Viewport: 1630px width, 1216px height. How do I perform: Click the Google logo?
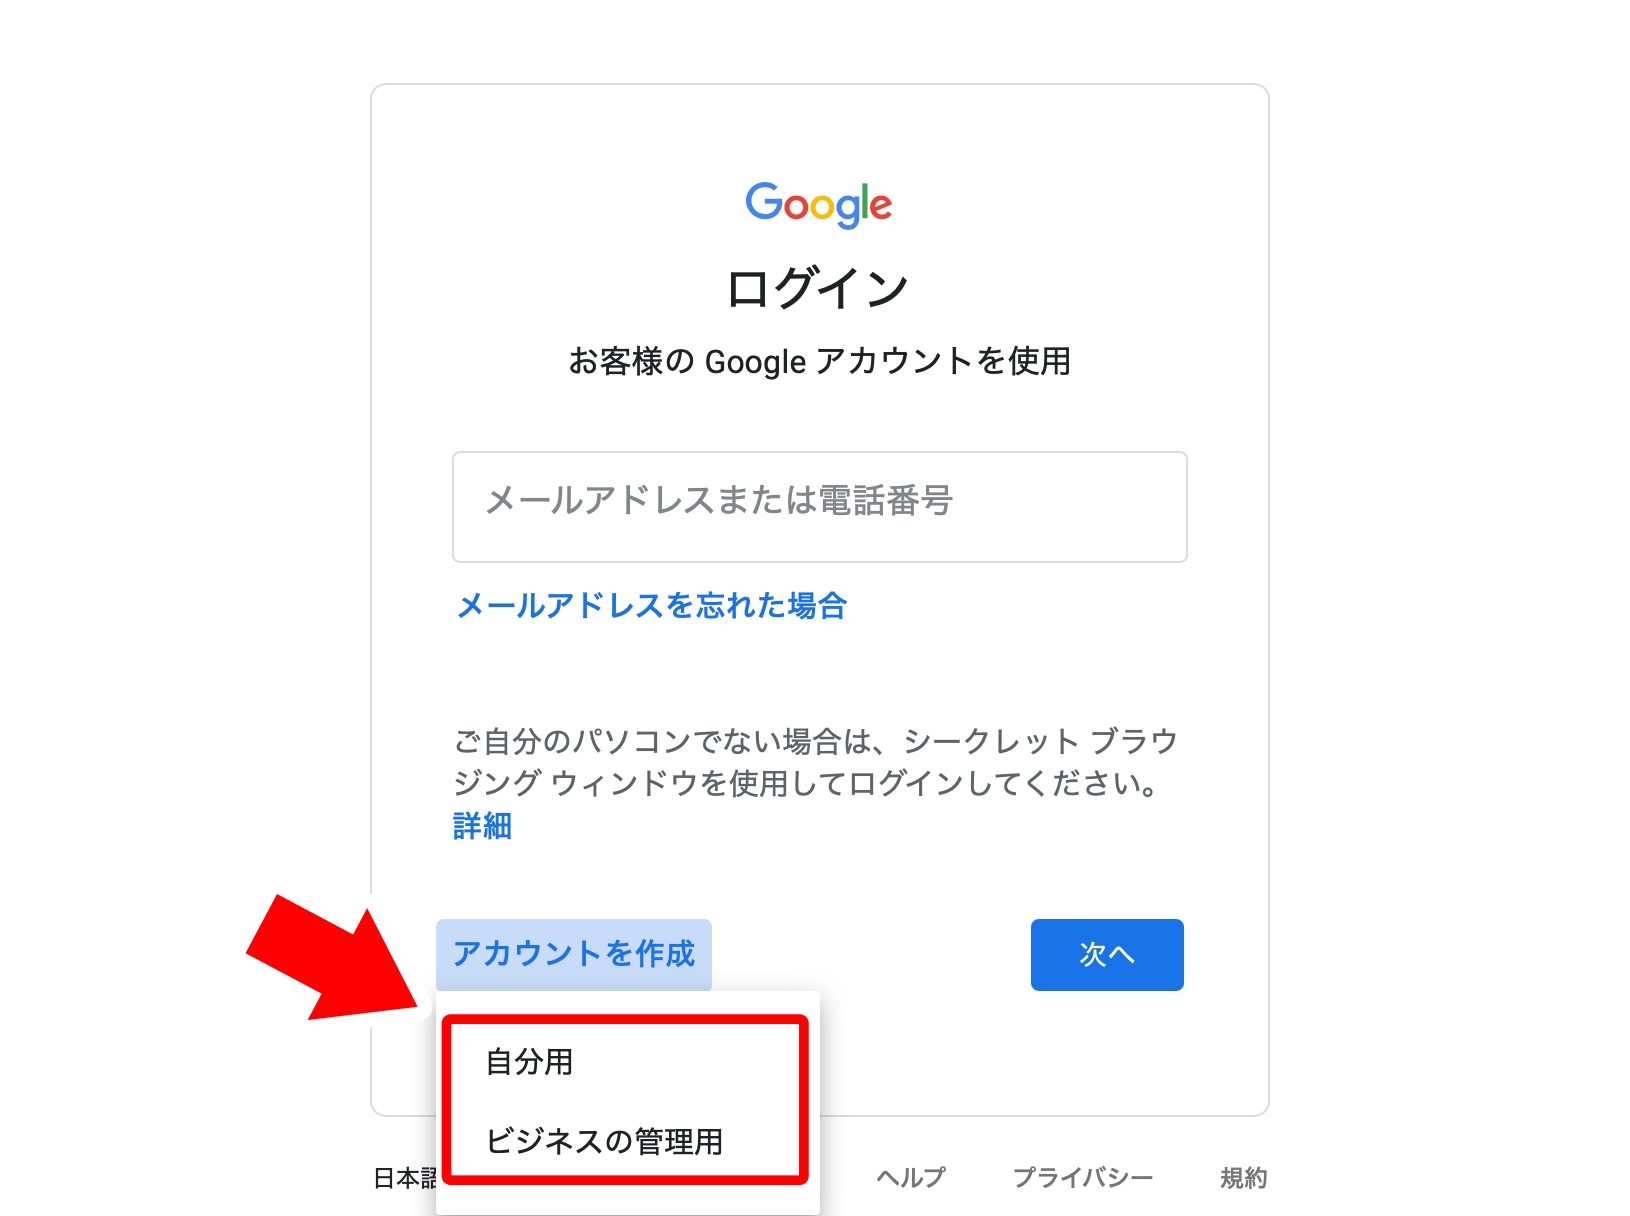coord(818,205)
